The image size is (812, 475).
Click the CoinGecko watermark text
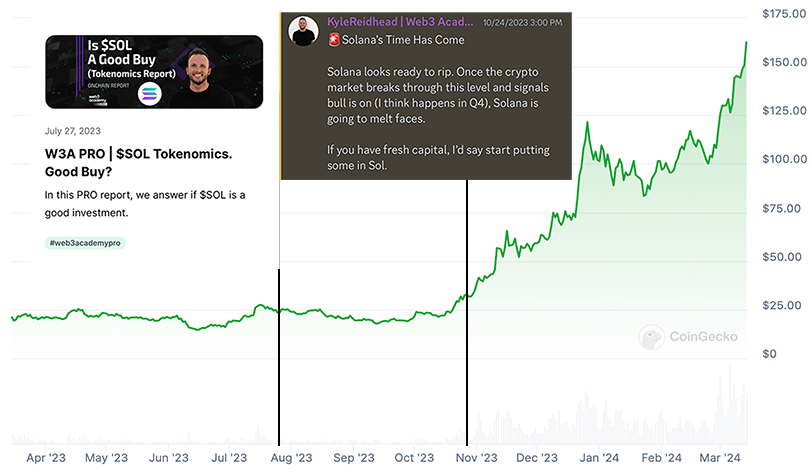coord(704,337)
